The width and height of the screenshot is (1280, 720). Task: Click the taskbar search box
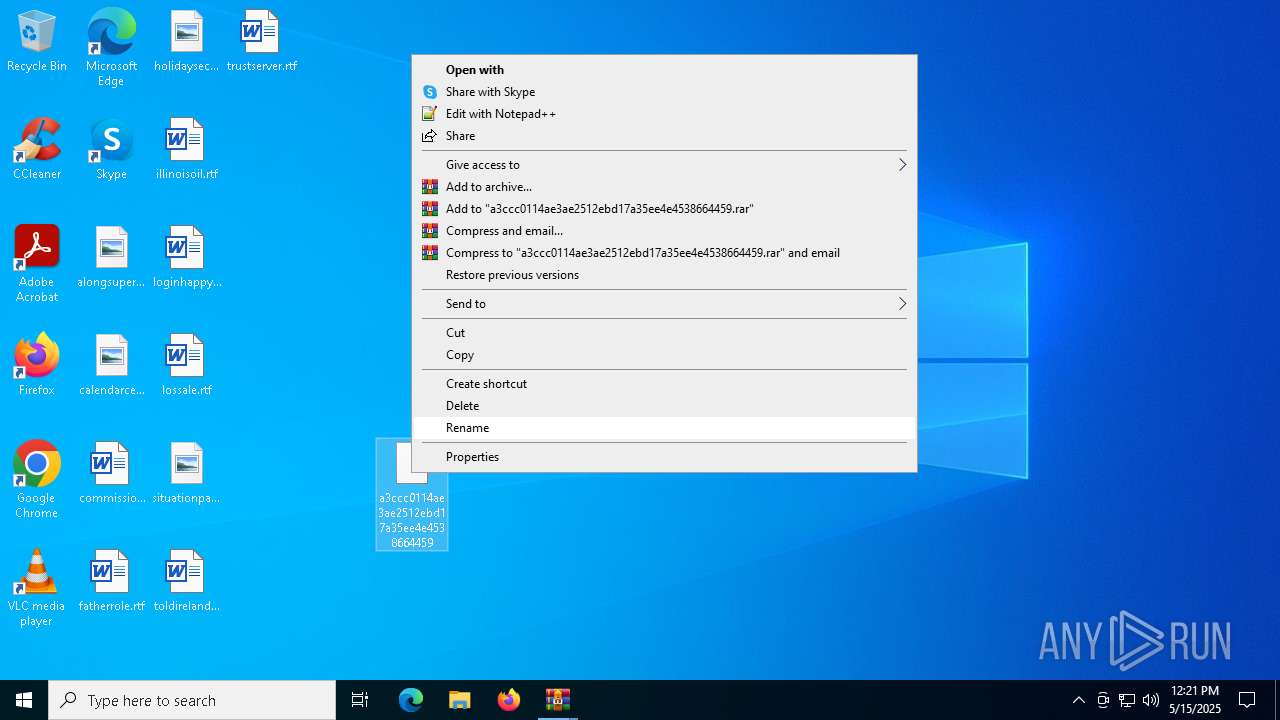point(192,700)
